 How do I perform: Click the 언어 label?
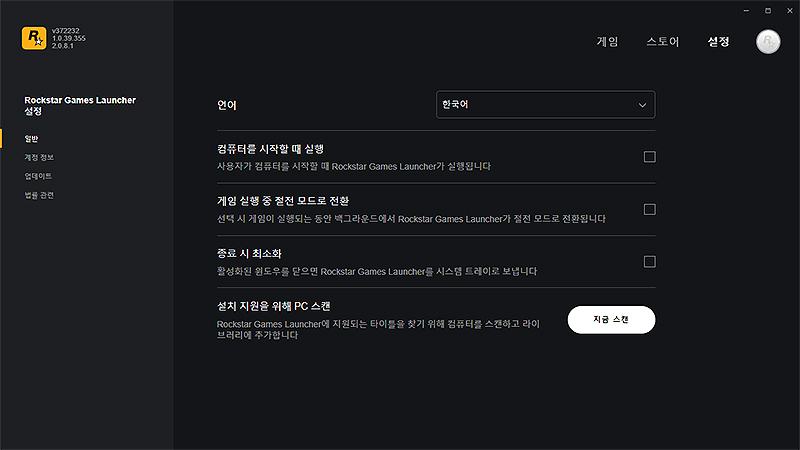(227, 105)
